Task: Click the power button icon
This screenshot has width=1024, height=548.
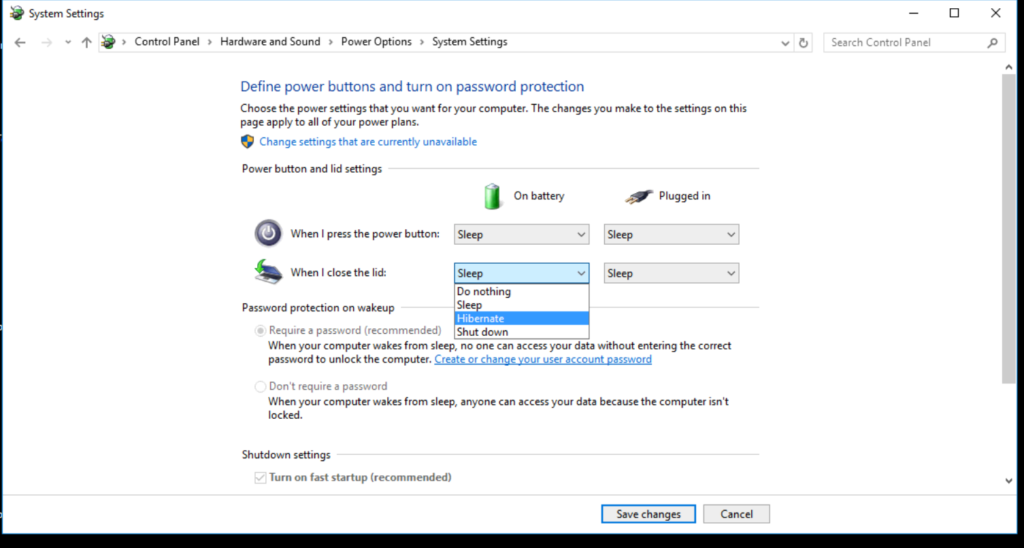Action: click(x=268, y=233)
